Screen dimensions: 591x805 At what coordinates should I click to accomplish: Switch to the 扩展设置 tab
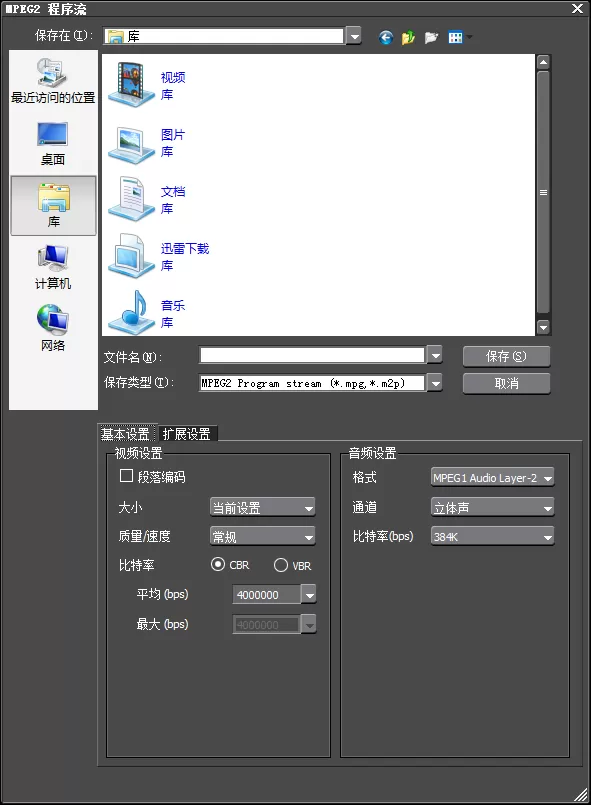[x=187, y=434]
